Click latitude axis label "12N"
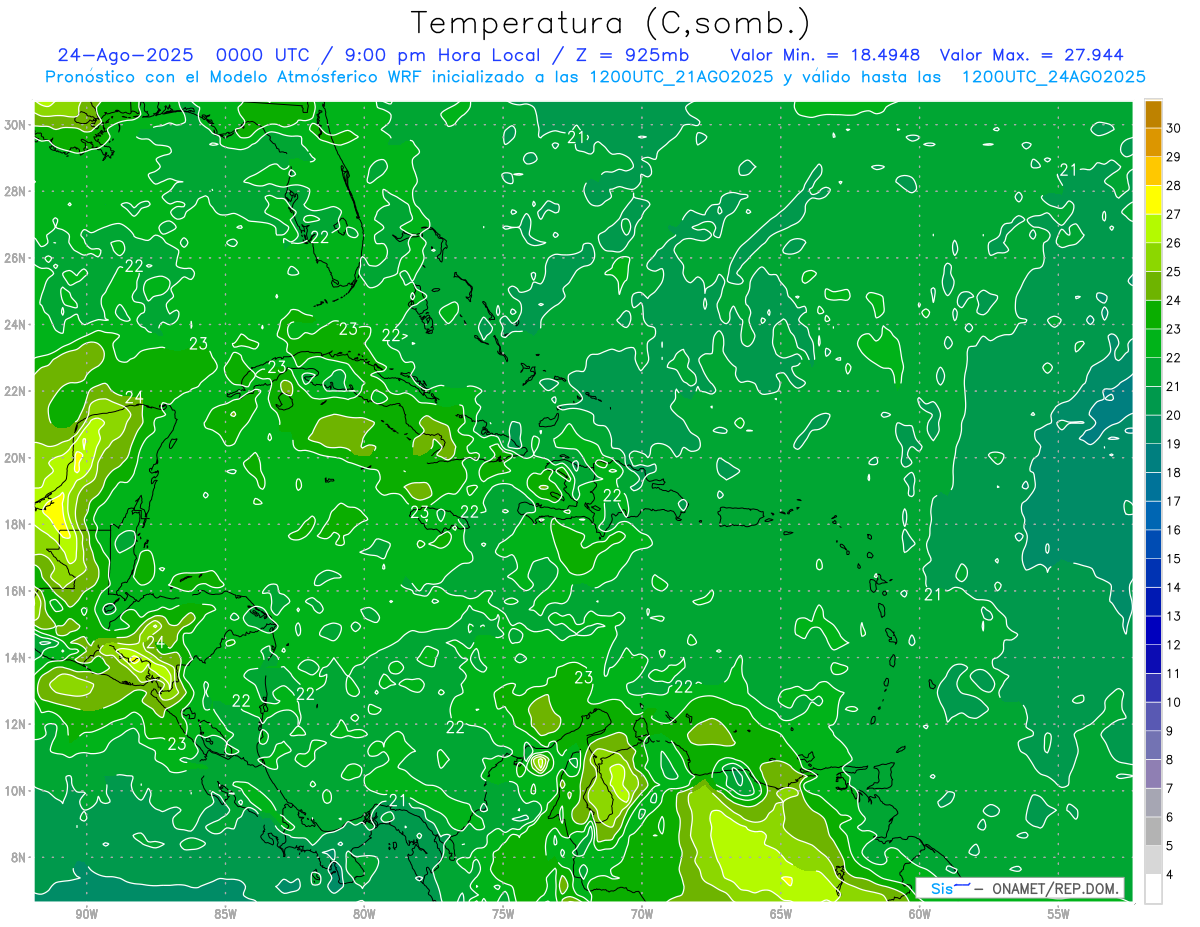Screen dimensions: 1200x927 pos(15,724)
